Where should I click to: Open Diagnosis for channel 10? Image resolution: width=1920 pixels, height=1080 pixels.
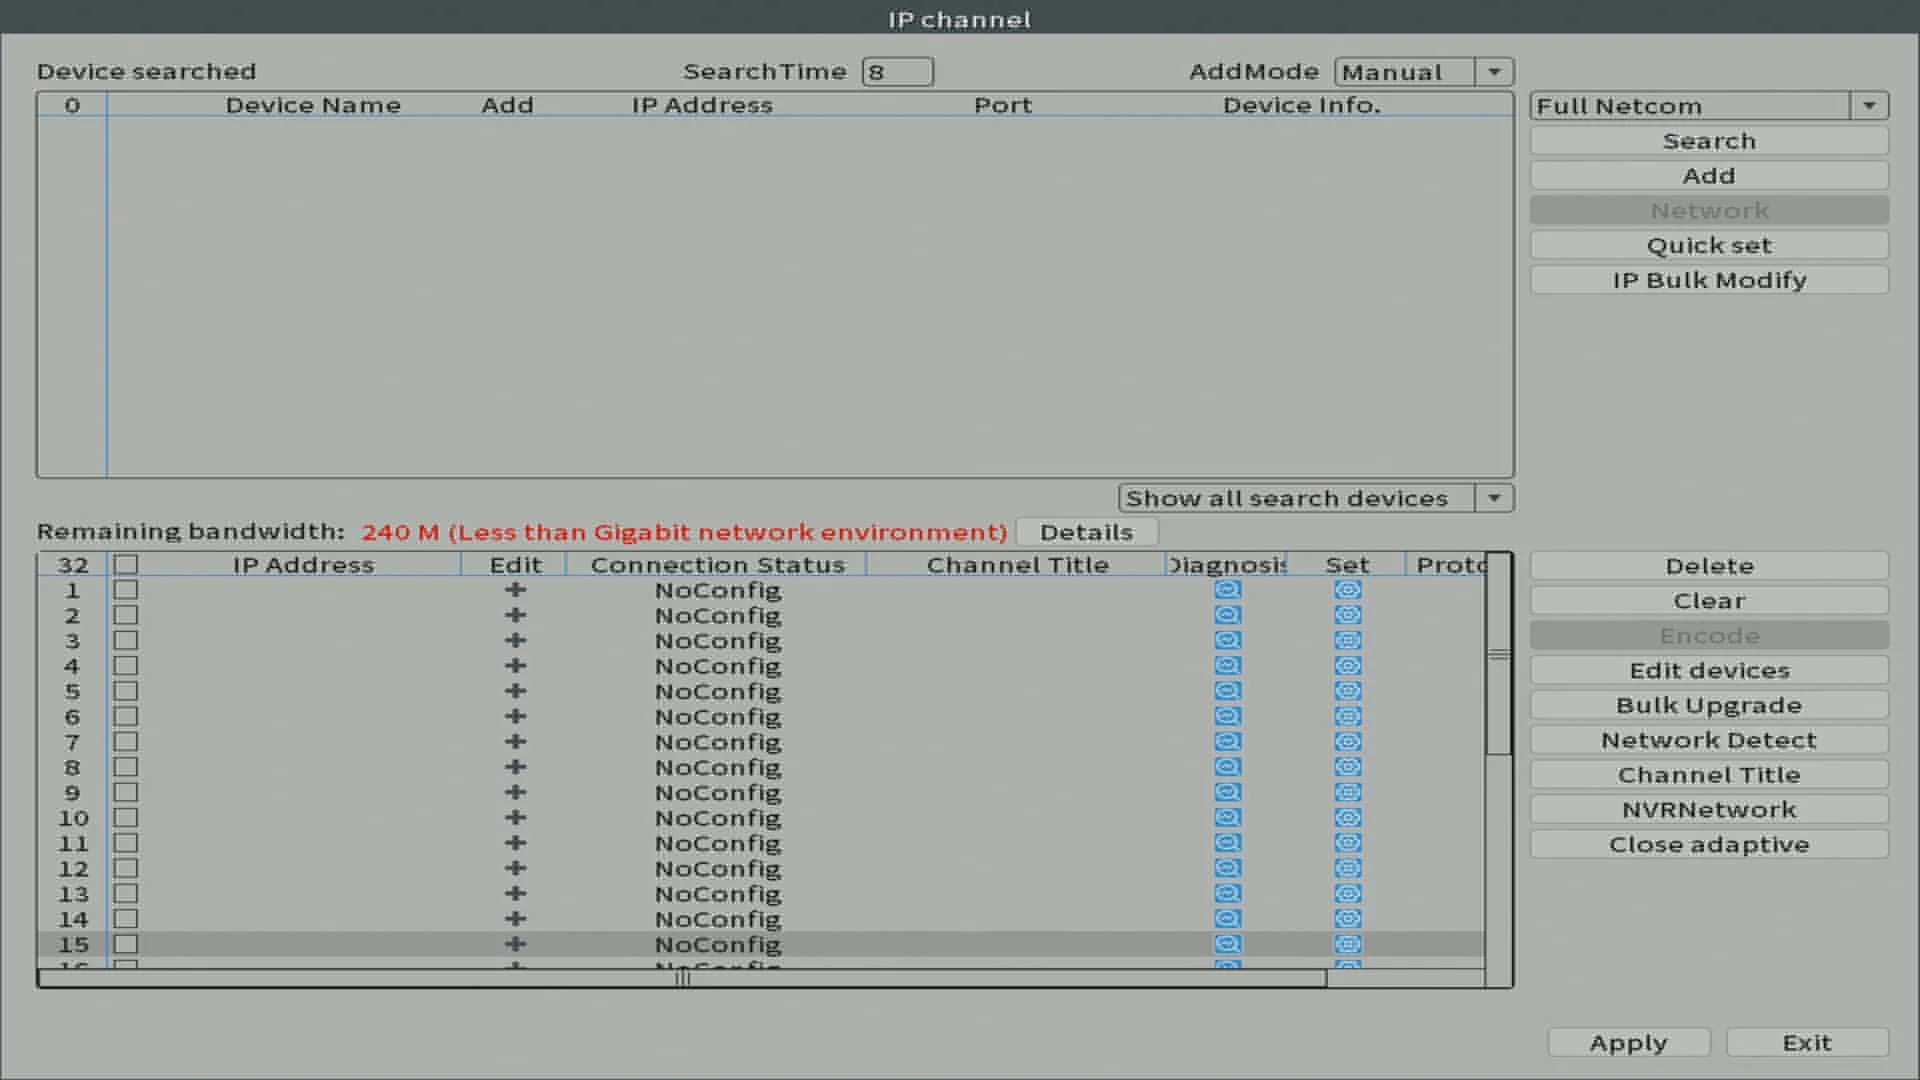click(x=1227, y=818)
